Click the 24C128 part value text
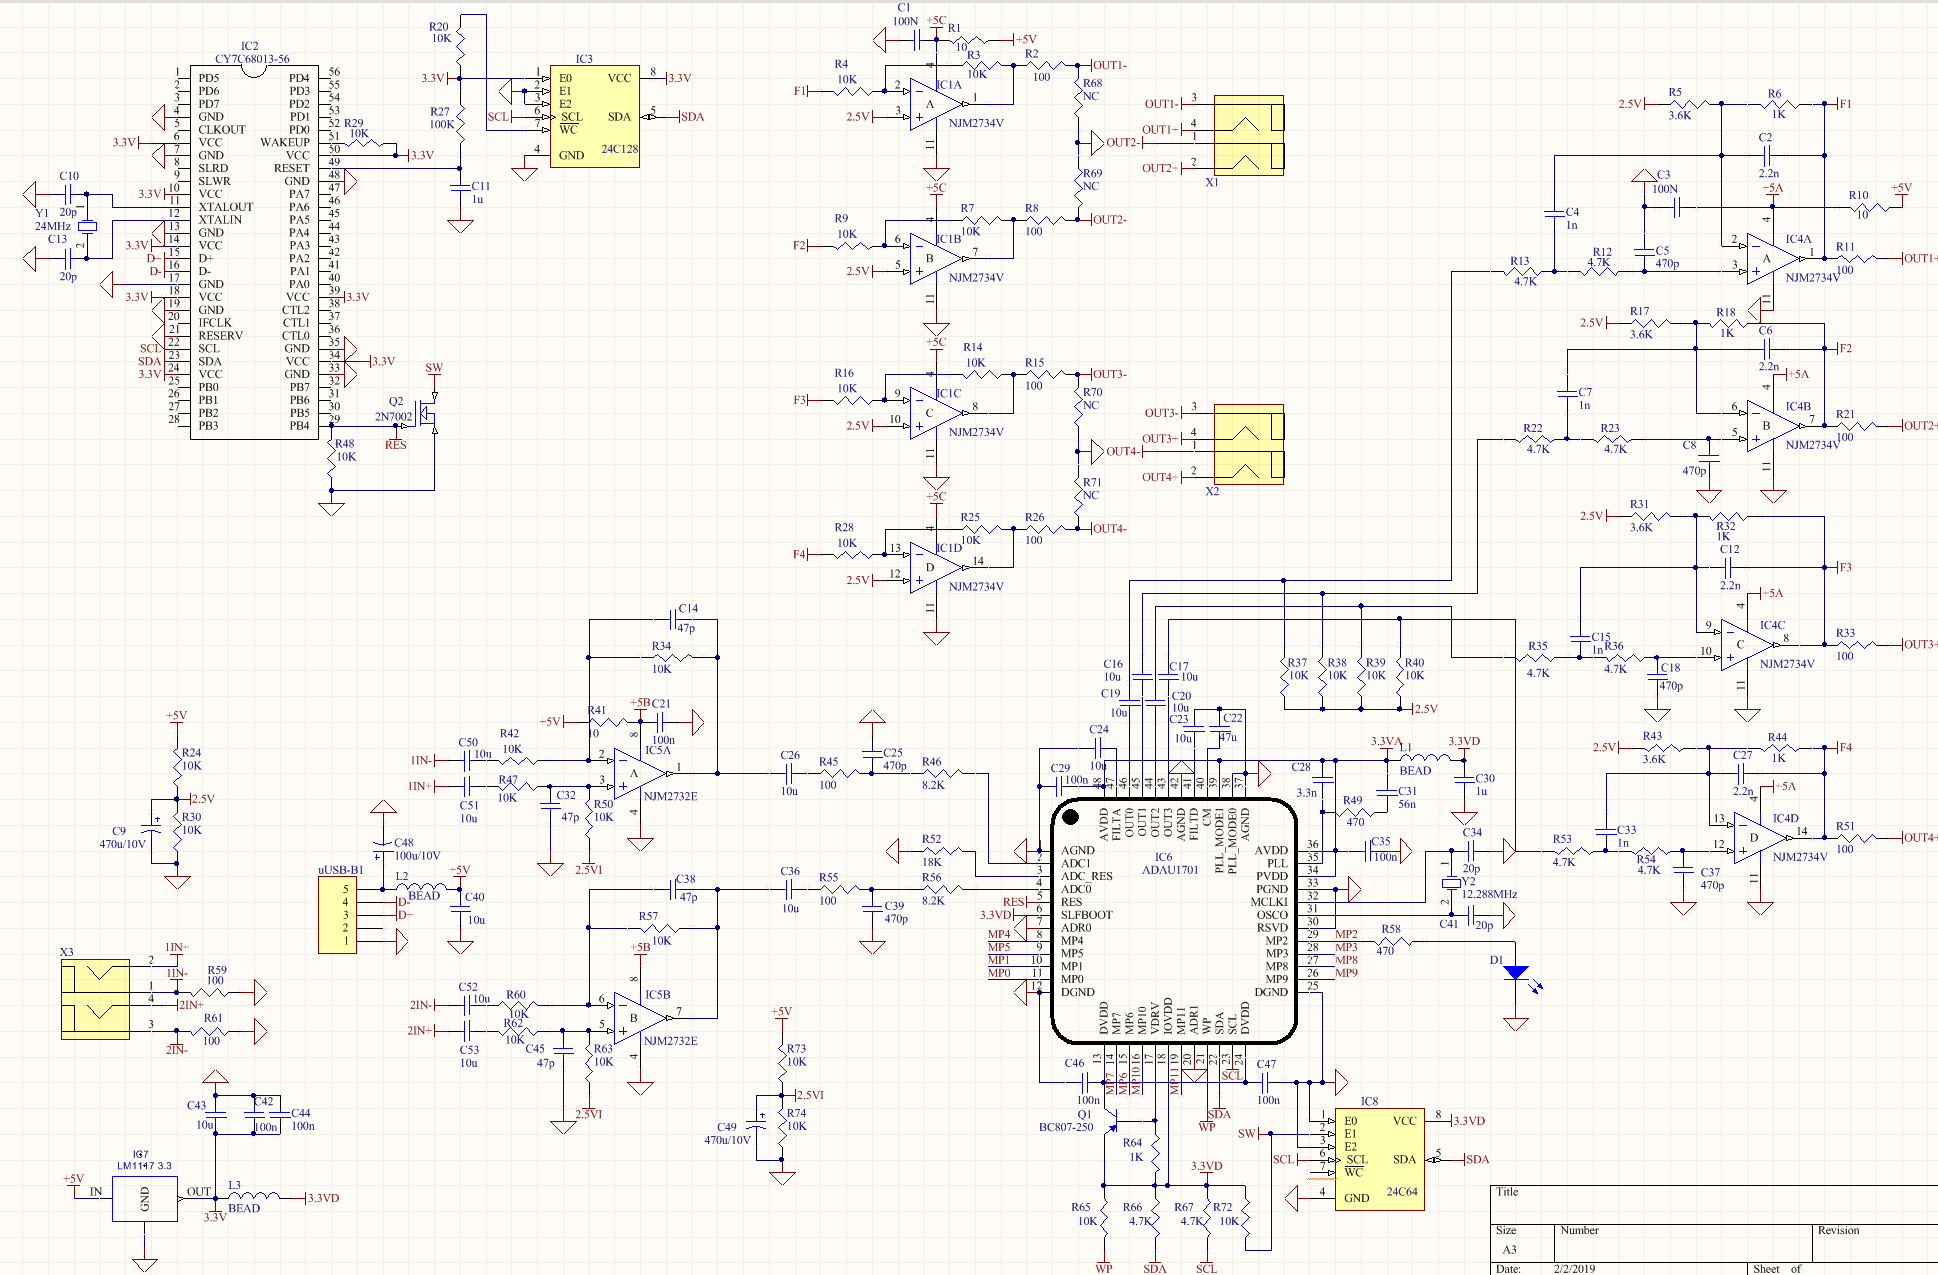Image resolution: width=1938 pixels, height=1275 pixels. tap(619, 149)
